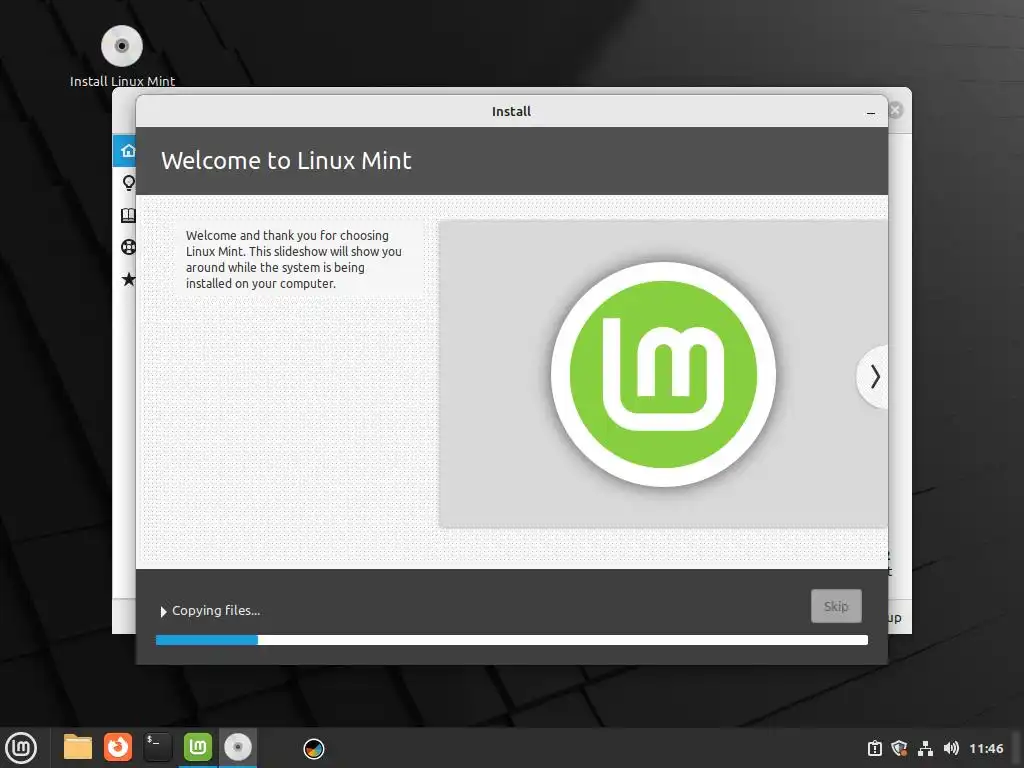Open the lifebuoy Help sidebar icon

point(128,247)
